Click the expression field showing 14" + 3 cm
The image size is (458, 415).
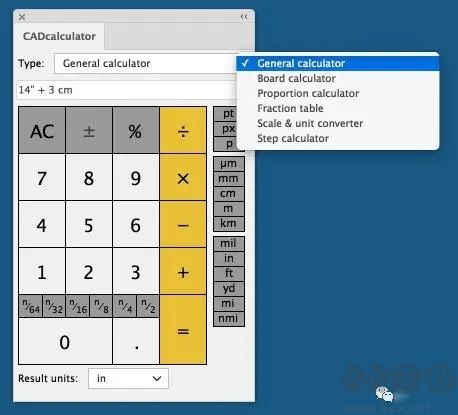pos(127,90)
